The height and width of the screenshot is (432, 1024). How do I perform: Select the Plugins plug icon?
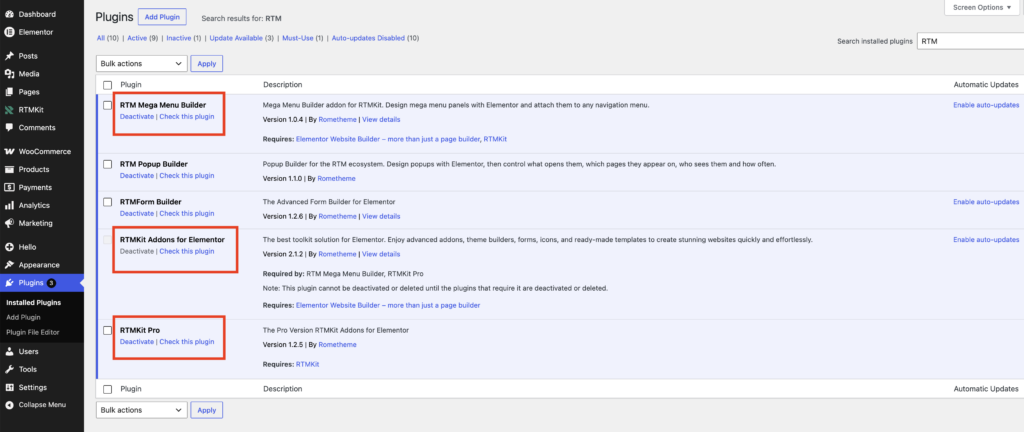point(9,283)
